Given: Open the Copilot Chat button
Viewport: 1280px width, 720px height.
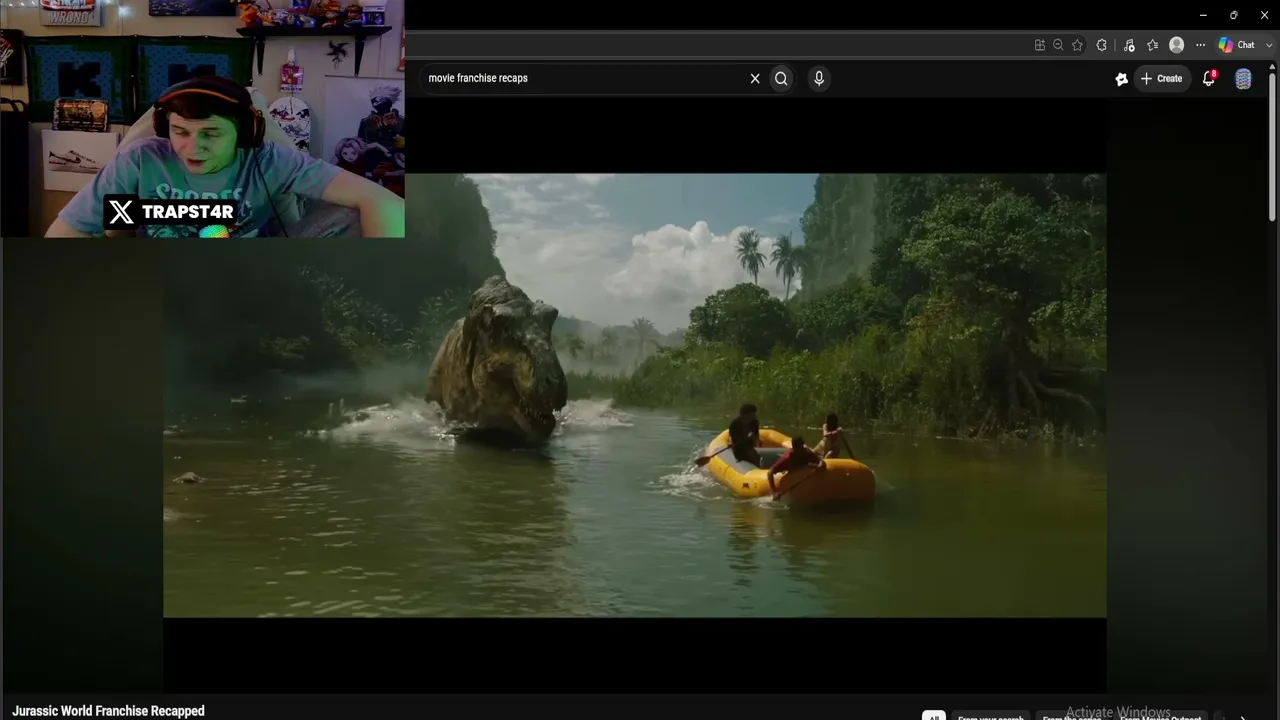Looking at the screenshot, I should coord(1236,45).
